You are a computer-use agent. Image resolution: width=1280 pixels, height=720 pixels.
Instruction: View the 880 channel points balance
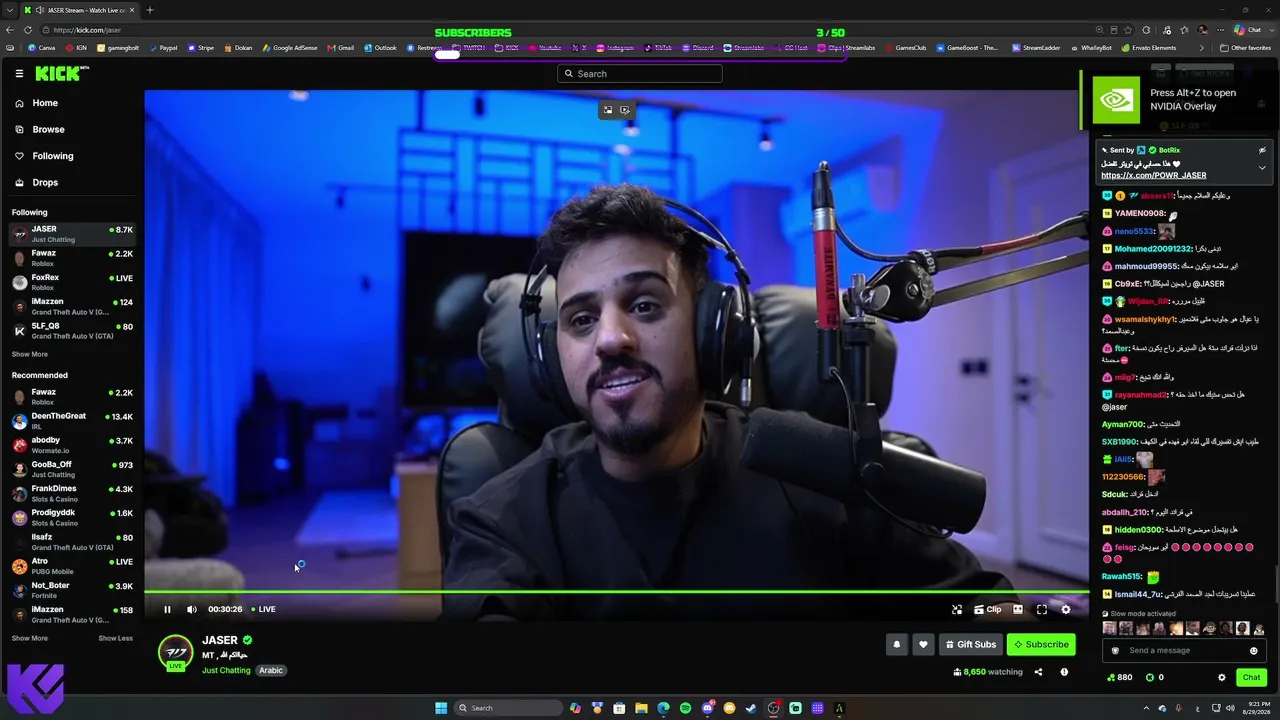[1119, 677]
